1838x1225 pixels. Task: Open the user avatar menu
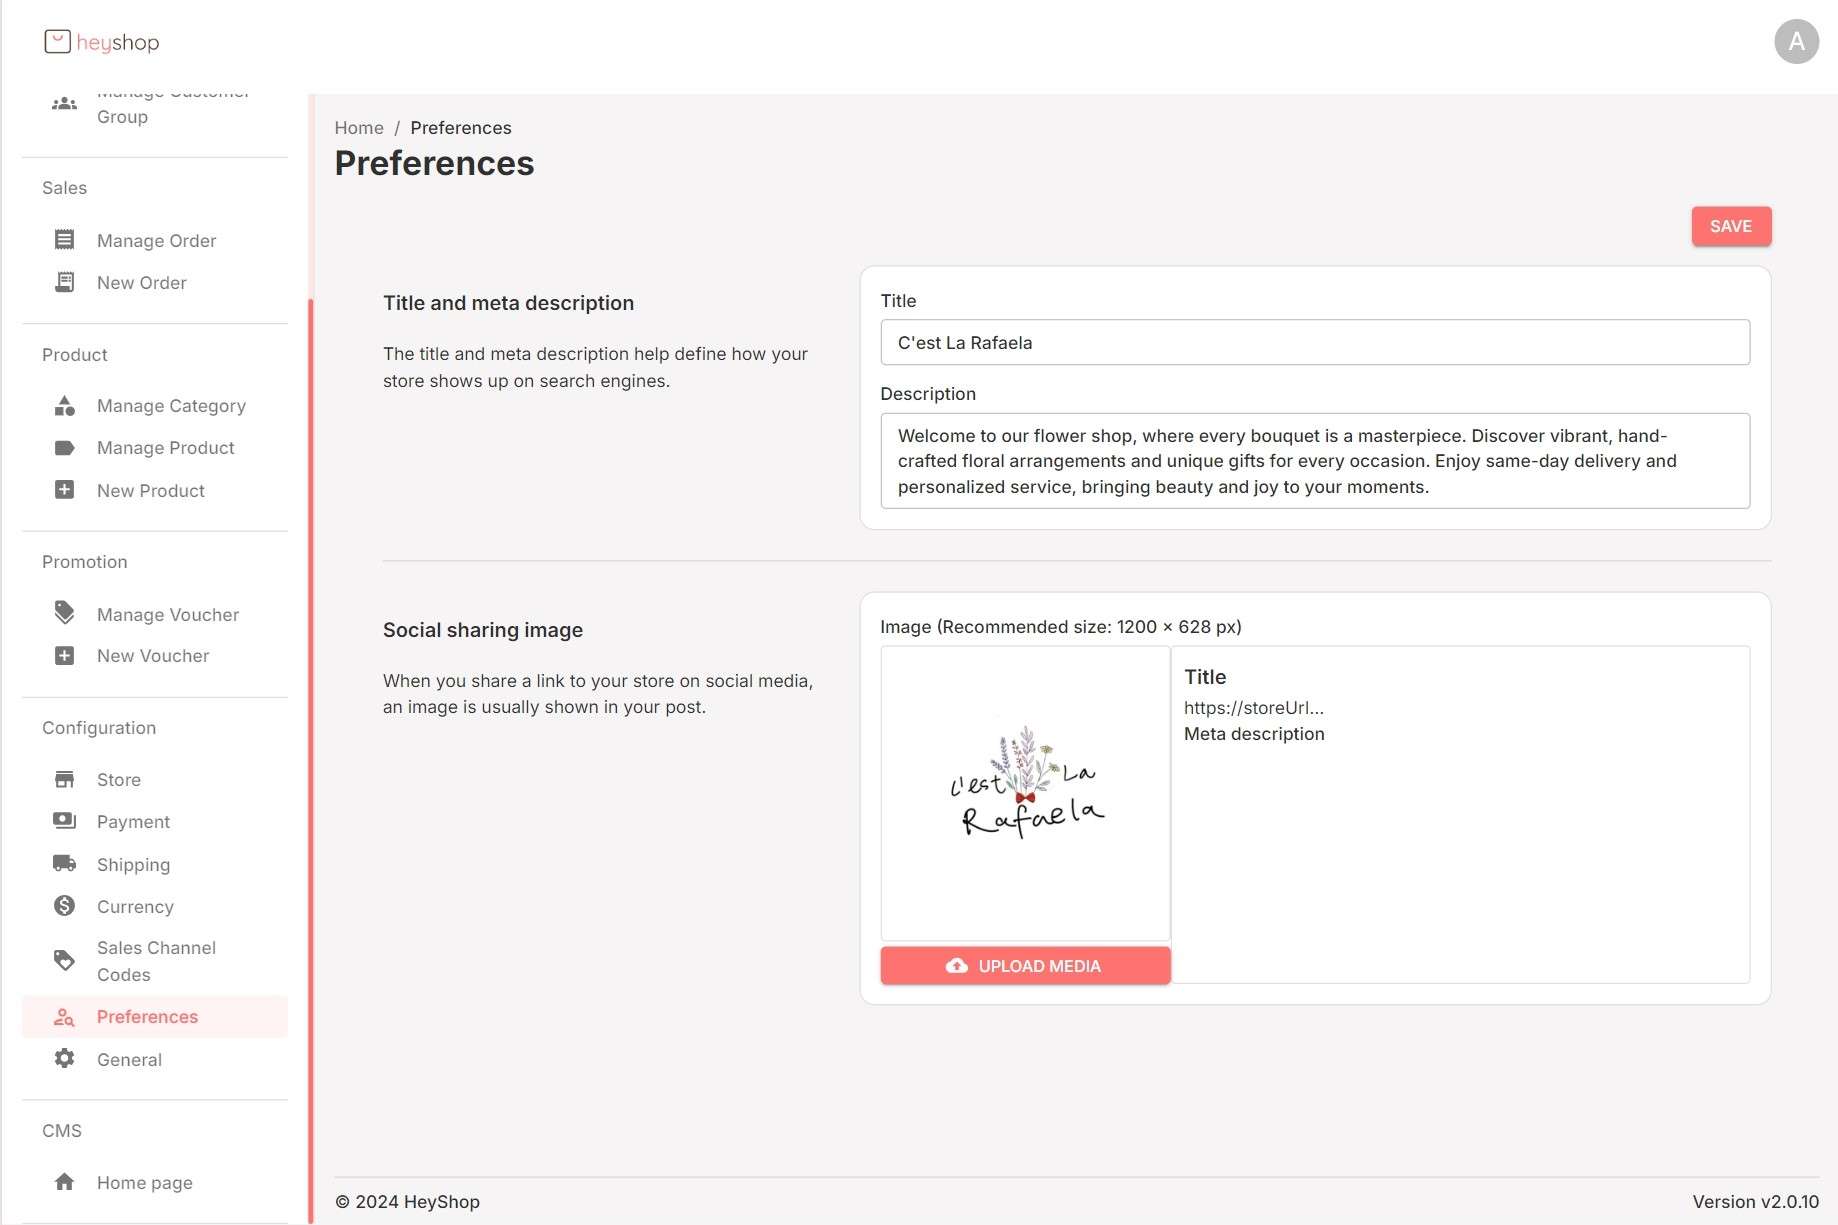pos(1796,42)
